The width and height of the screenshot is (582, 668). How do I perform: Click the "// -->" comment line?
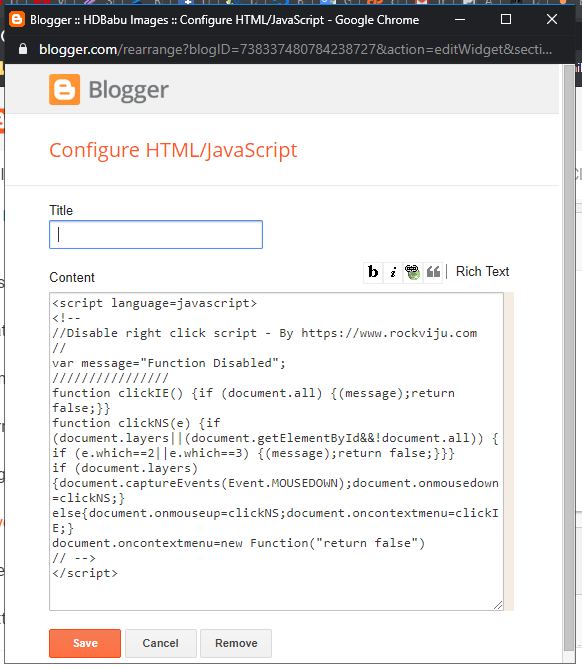point(74,558)
